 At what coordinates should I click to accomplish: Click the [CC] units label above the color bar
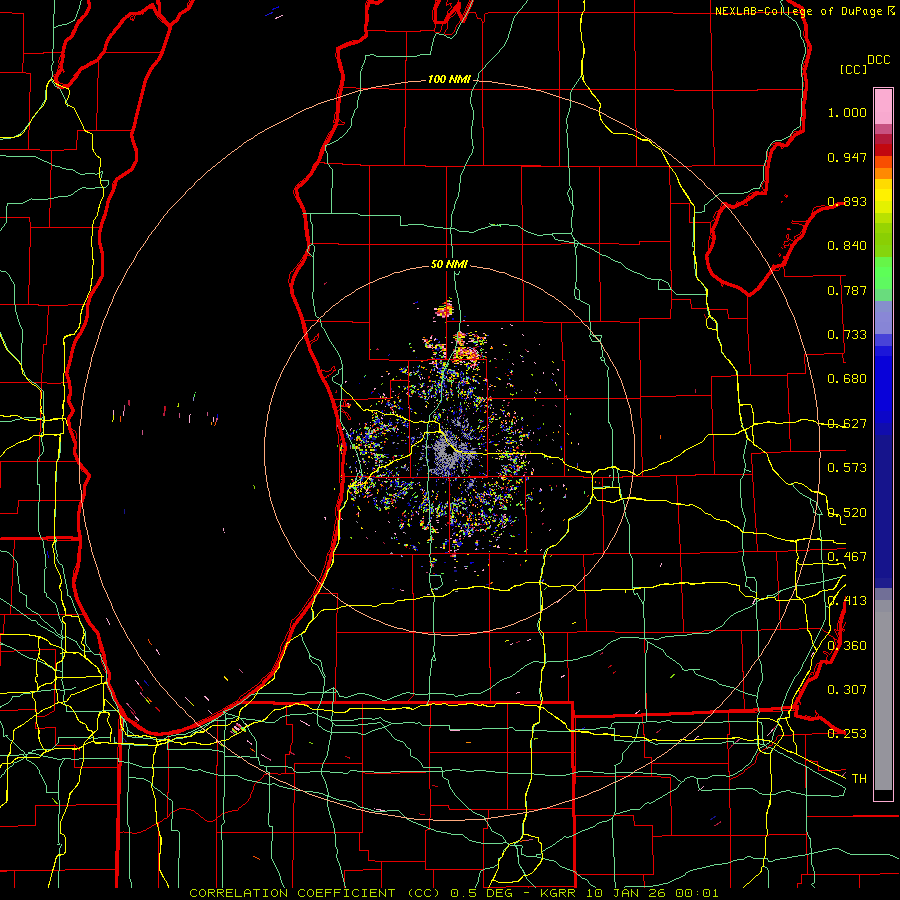coord(854,69)
